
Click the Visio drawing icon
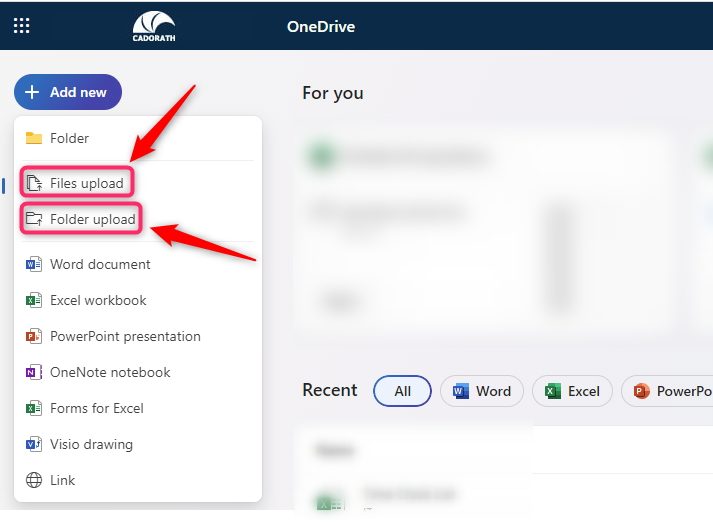34,444
